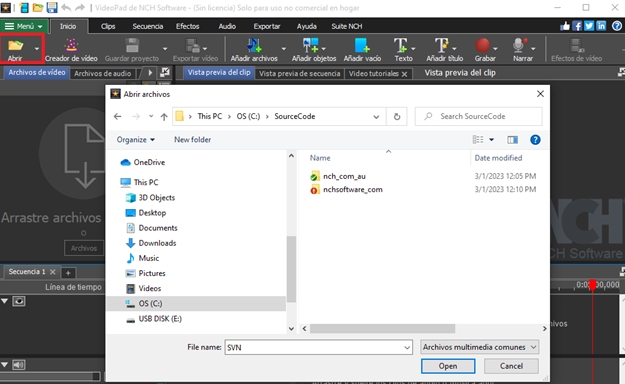Select Vista previa de secuencia tab
The height and width of the screenshot is (384, 625).
pyautogui.click(x=299, y=73)
